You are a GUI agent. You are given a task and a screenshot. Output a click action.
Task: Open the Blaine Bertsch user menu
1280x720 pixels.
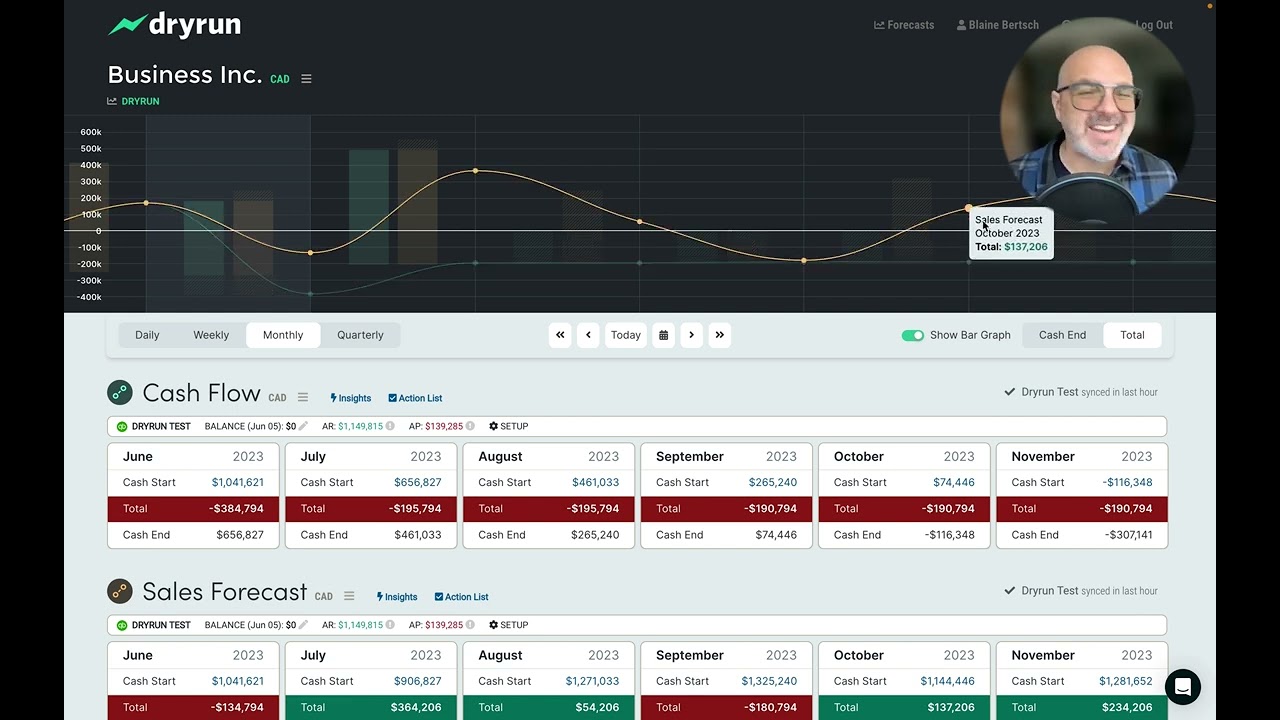tap(997, 25)
